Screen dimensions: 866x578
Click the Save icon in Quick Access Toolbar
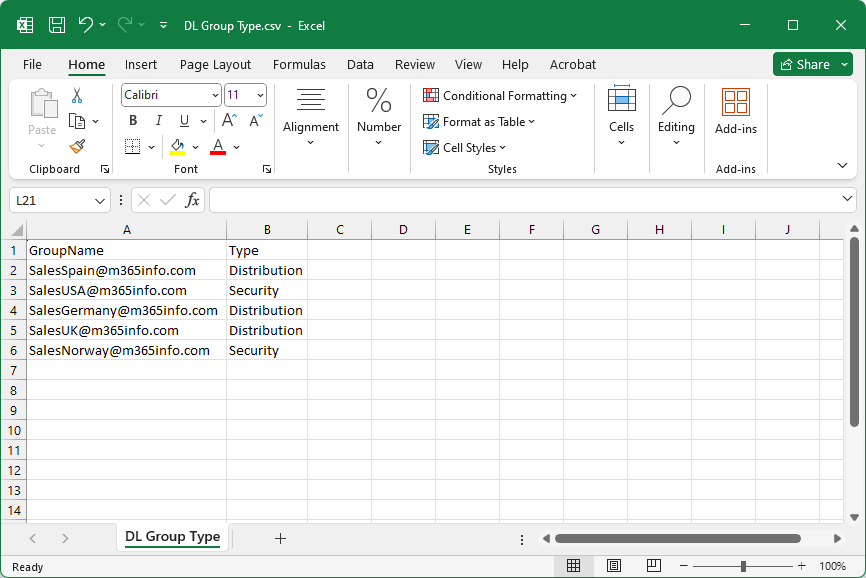(x=57, y=25)
